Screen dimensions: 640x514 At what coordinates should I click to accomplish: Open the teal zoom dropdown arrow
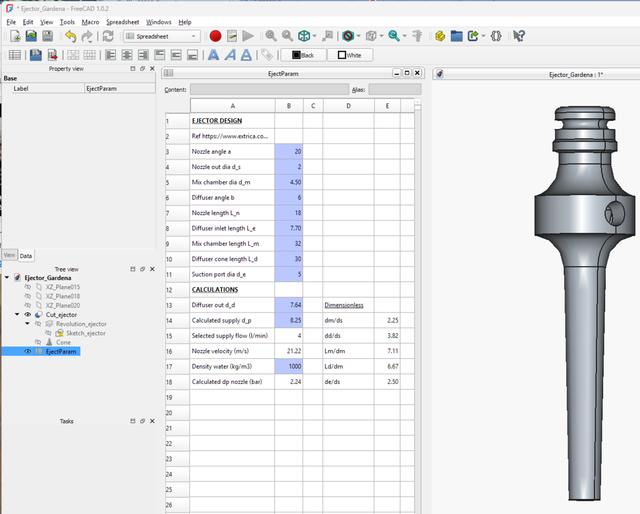point(404,36)
